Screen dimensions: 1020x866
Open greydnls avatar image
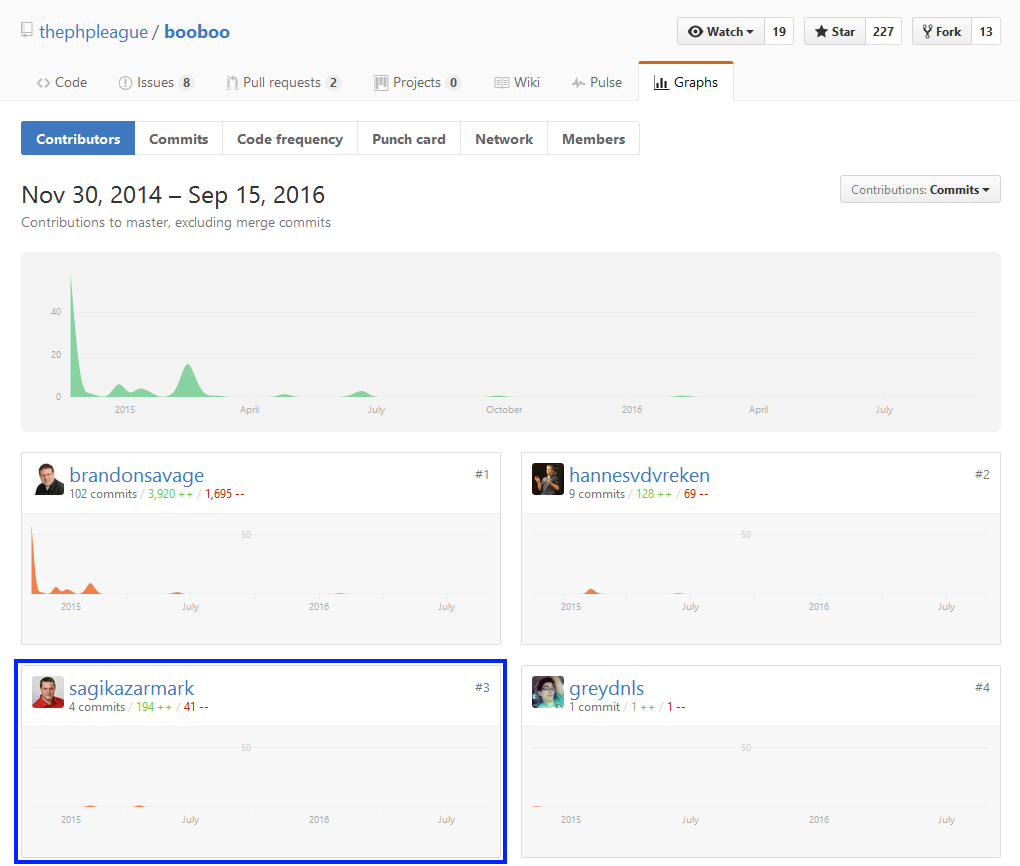click(x=548, y=692)
